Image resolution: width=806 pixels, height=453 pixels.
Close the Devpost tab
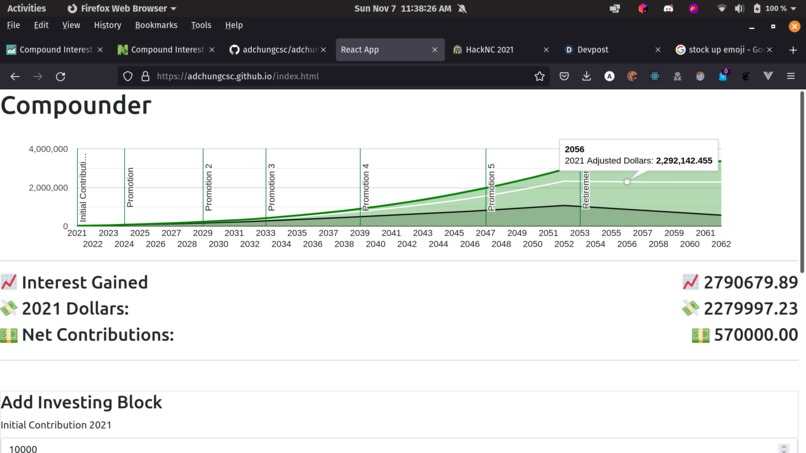coord(657,50)
